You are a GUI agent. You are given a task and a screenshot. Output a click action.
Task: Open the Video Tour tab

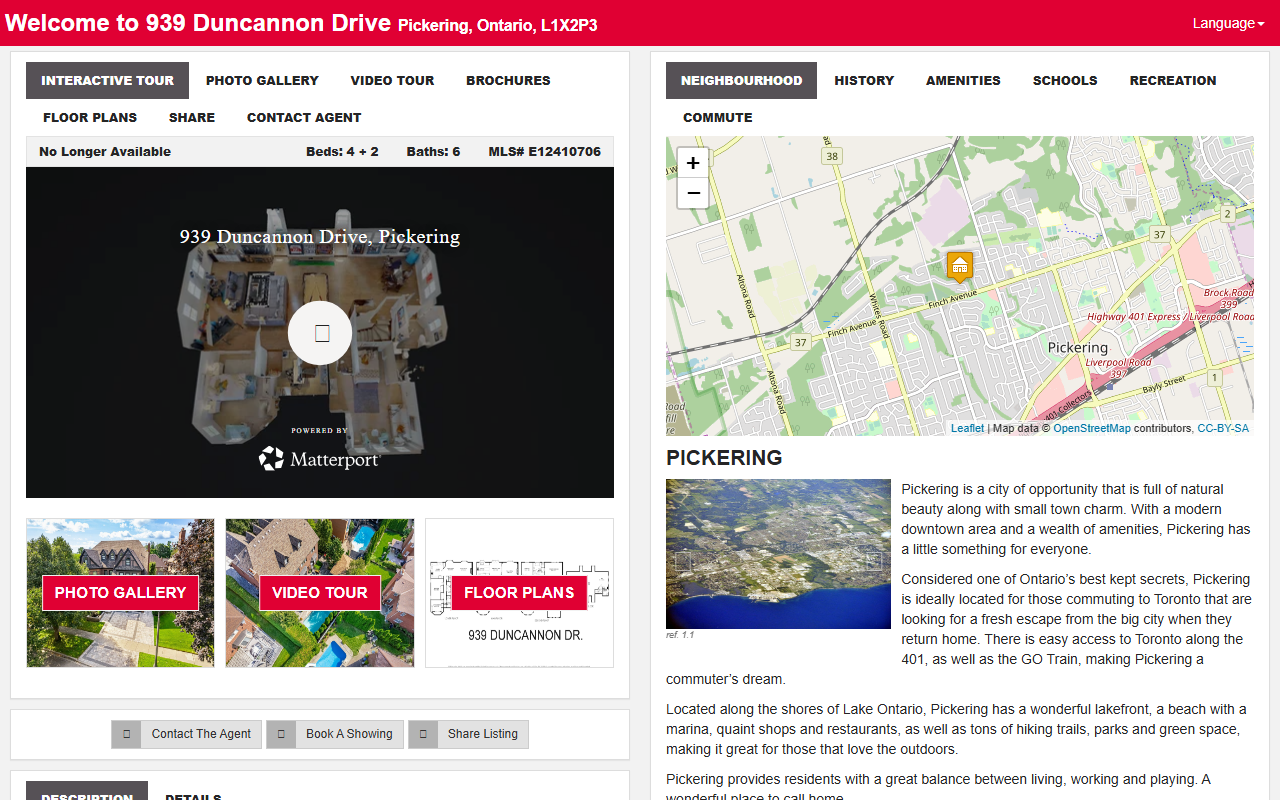point(392,80)
